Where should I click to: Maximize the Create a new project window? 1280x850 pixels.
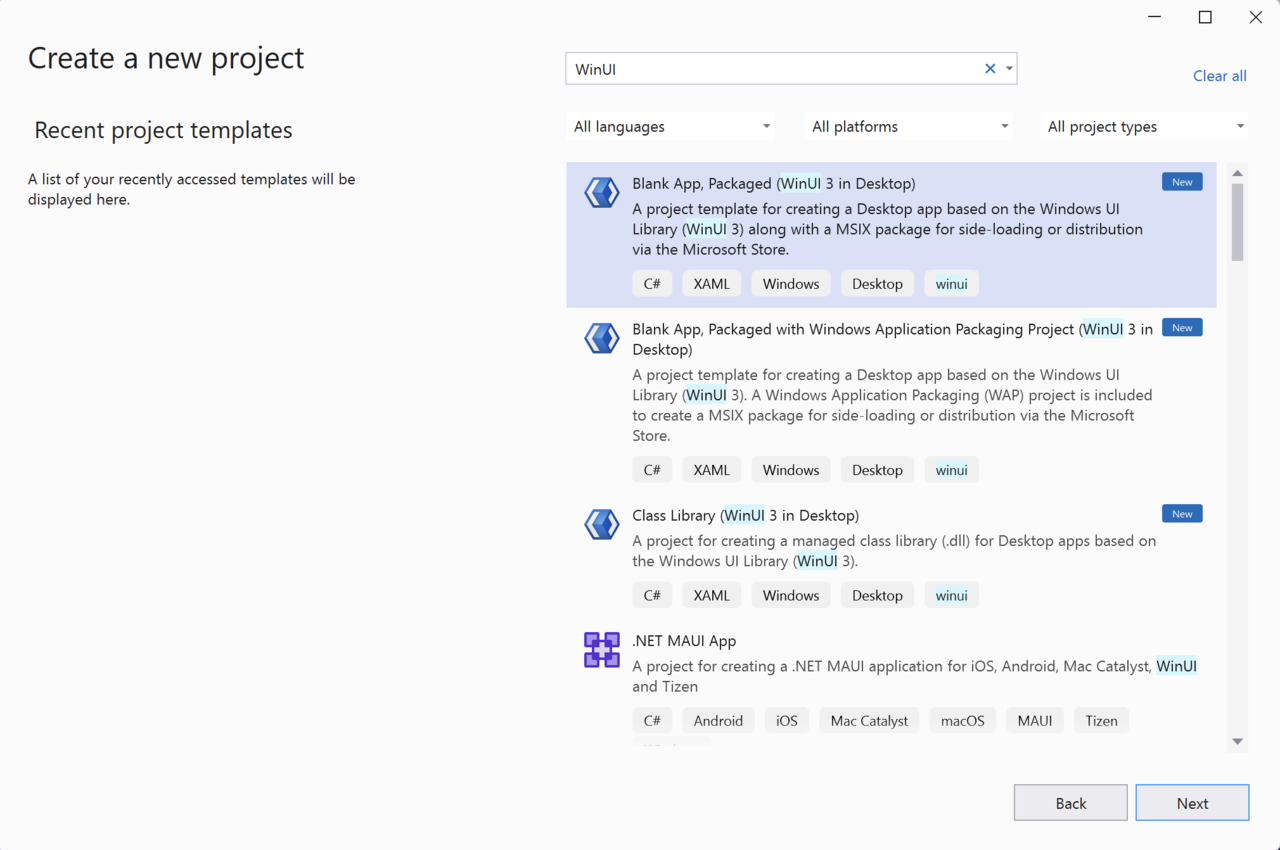pos(1205,17)
